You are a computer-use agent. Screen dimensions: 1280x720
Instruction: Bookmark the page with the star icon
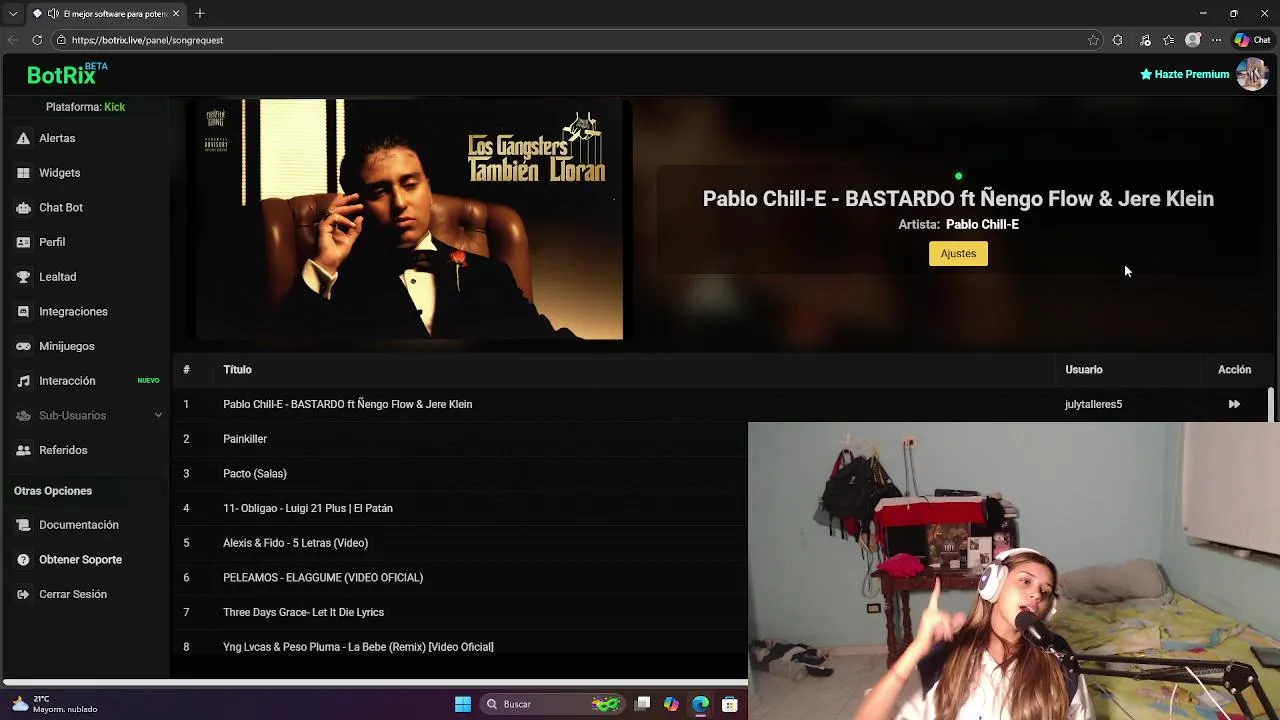(x=1093, y=40)
